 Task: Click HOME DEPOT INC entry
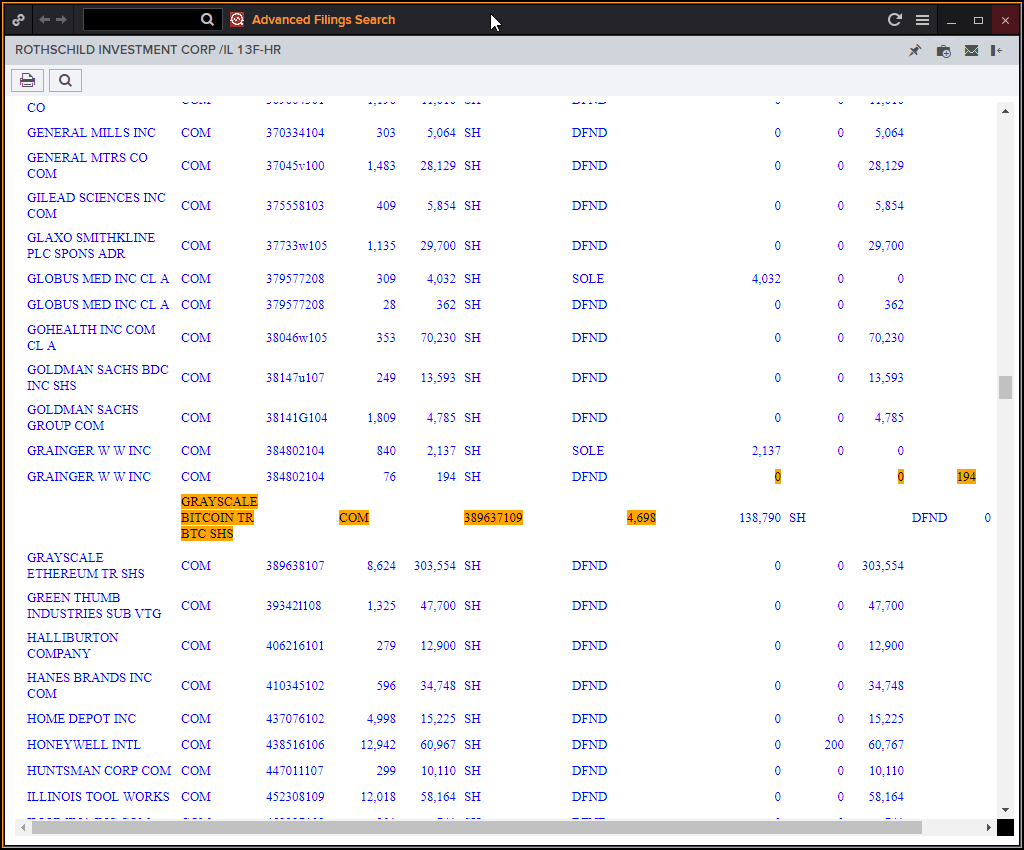tap(81, 719)
